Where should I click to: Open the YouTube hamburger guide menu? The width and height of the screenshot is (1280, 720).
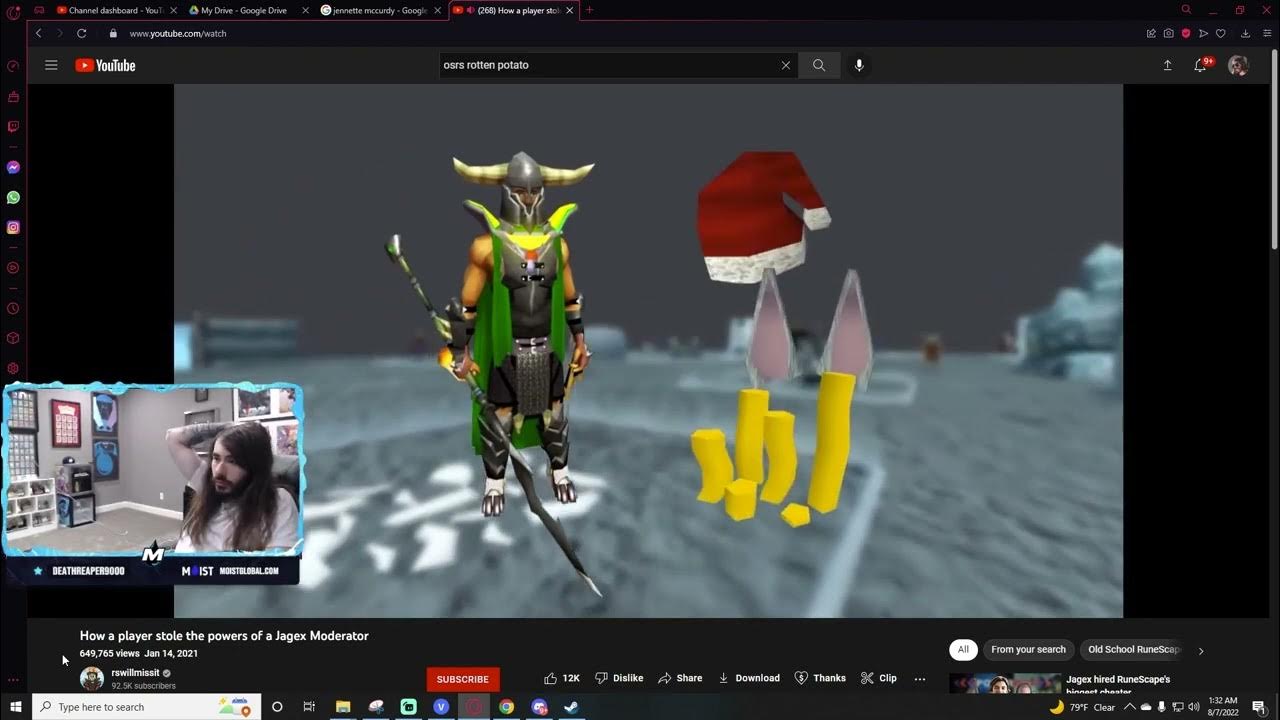click(51, 65)
